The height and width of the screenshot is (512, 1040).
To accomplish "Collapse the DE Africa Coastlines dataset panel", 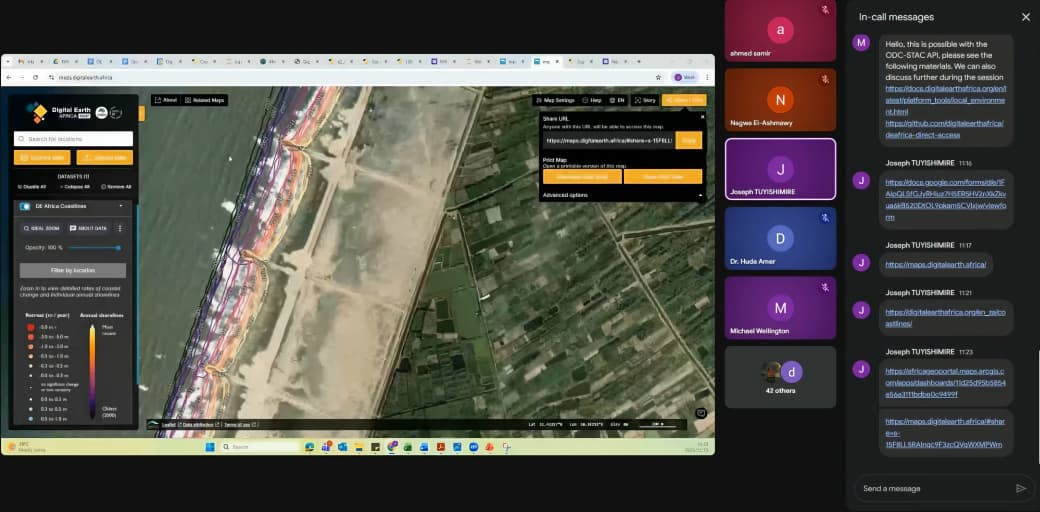I will pyautogui.click(x=121, y=206).
